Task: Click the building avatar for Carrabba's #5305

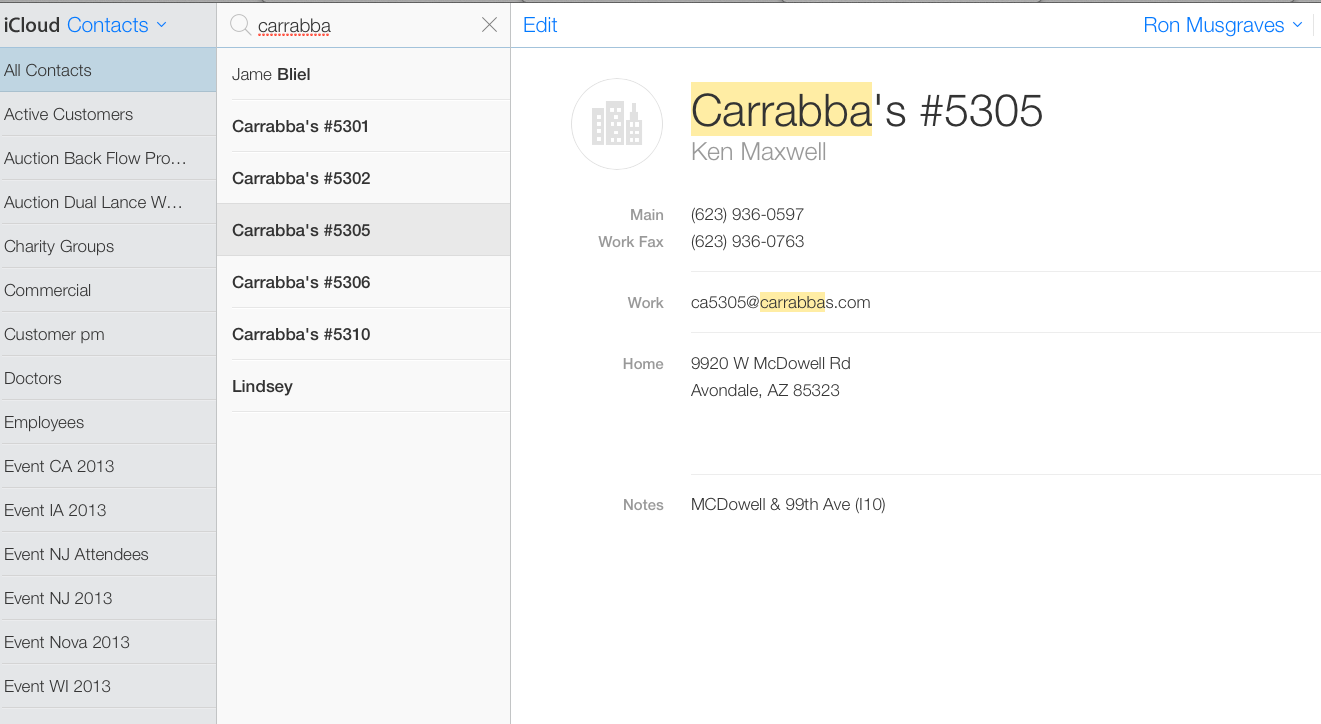Action: coord(617,124)
